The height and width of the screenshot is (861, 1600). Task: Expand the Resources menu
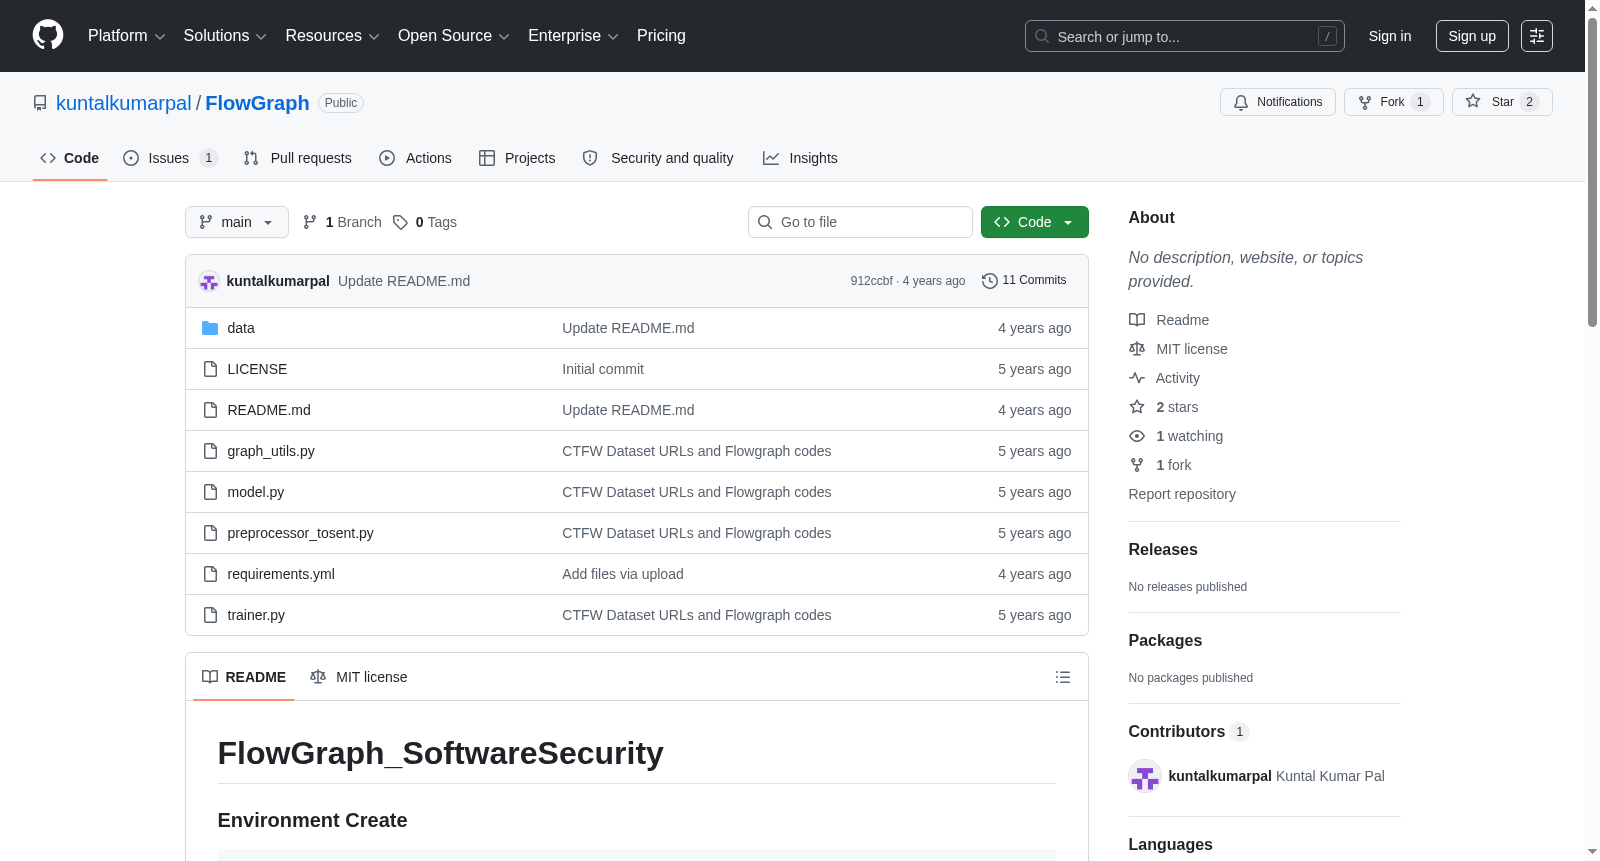[332, 36]
